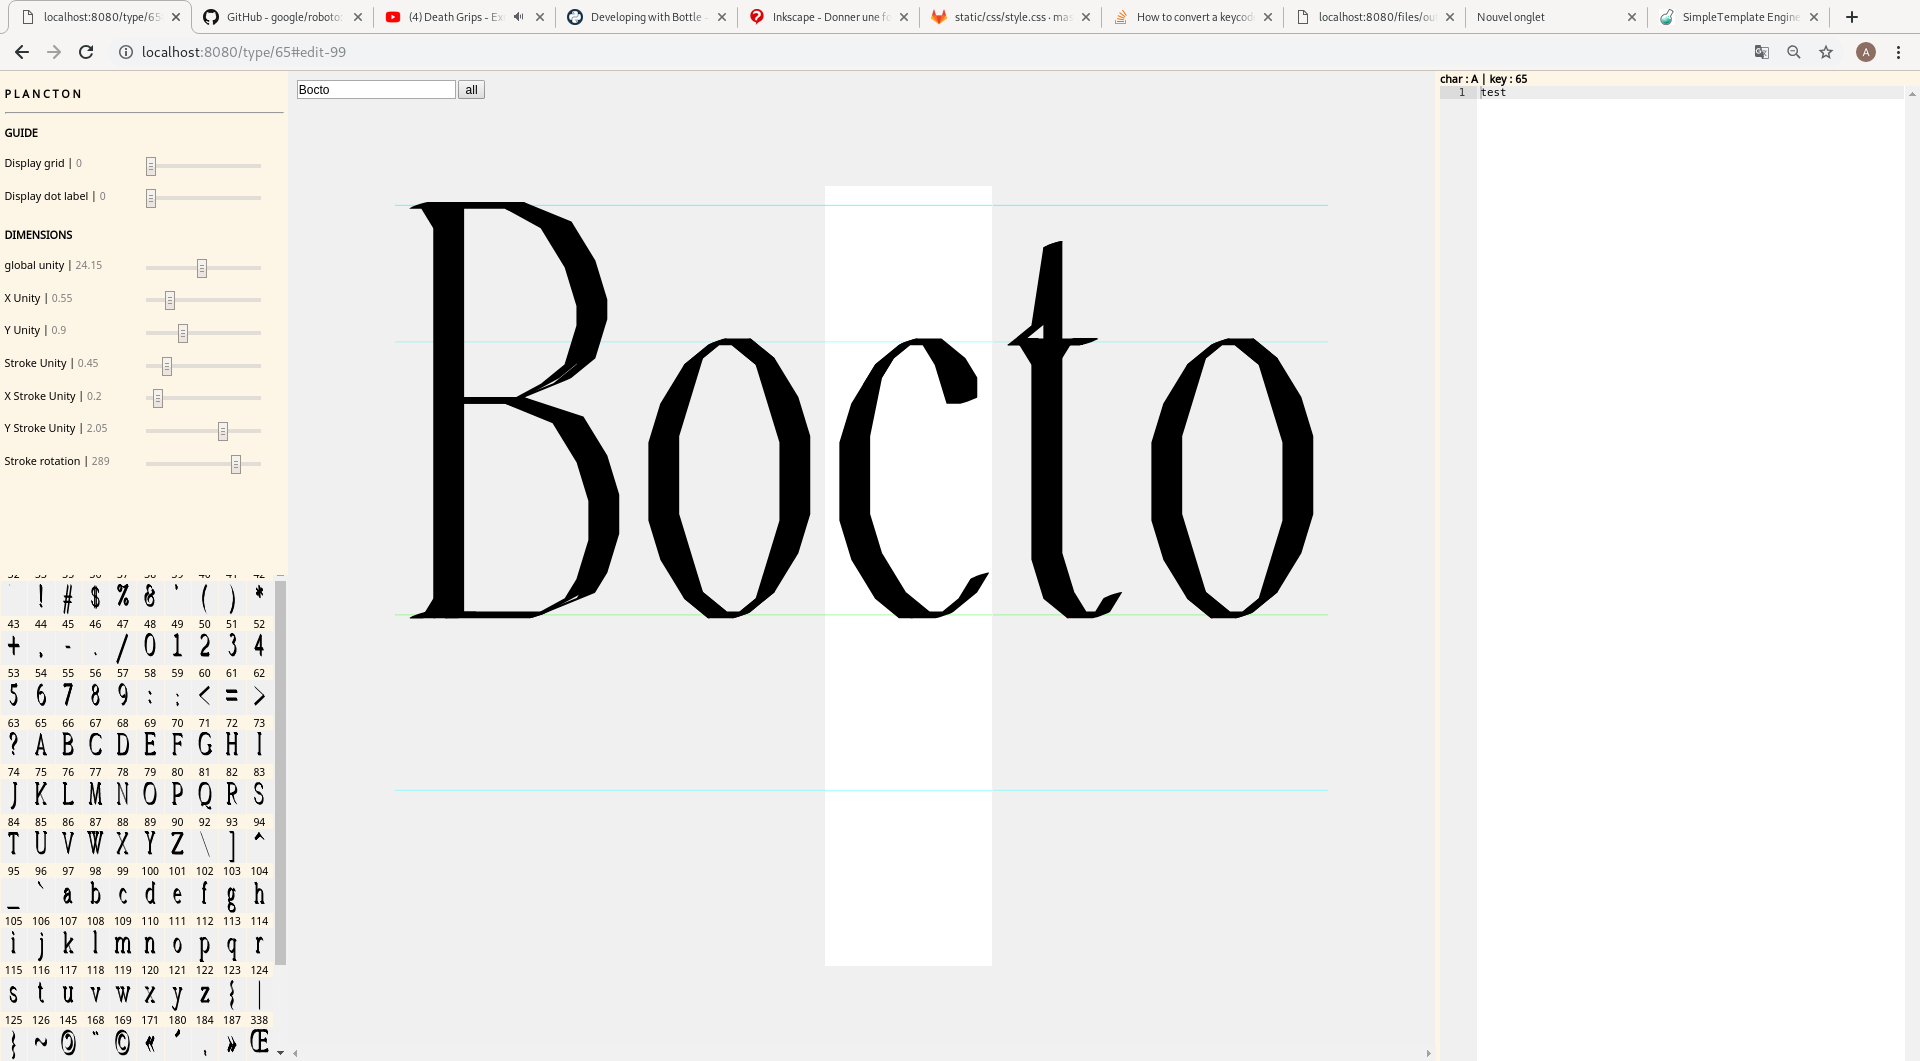Click the Stroke rotation slider handle
1920x1061 pixels.
(x=236, y=464)
